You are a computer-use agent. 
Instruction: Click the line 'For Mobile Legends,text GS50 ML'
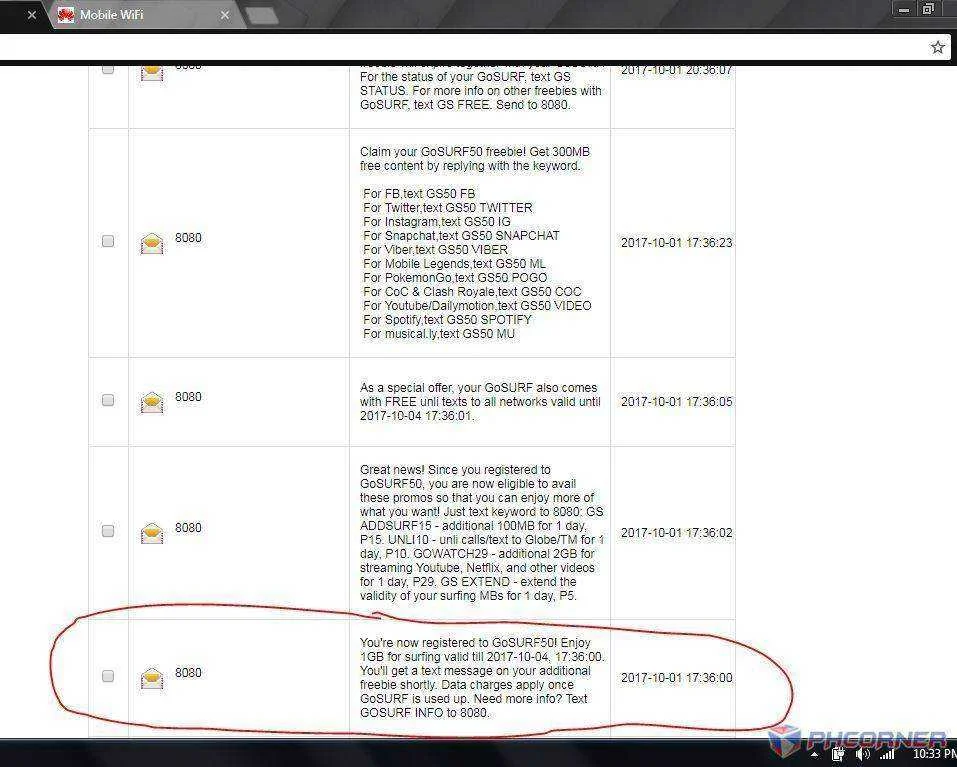(454, 264)
